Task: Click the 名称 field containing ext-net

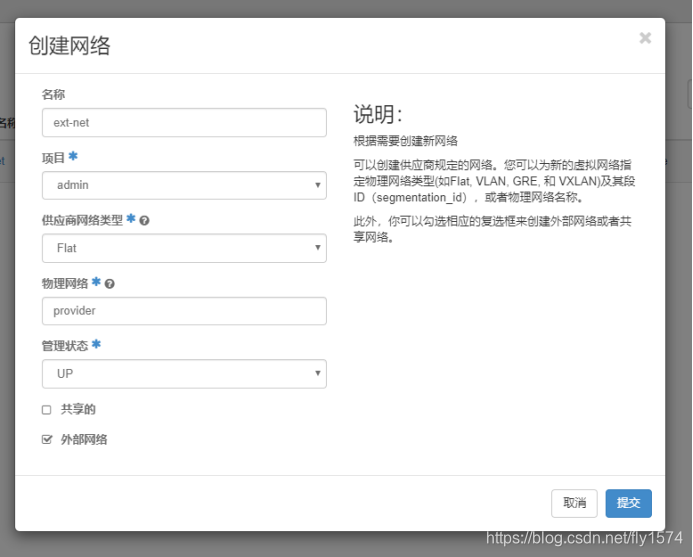Action: (184, 122)
